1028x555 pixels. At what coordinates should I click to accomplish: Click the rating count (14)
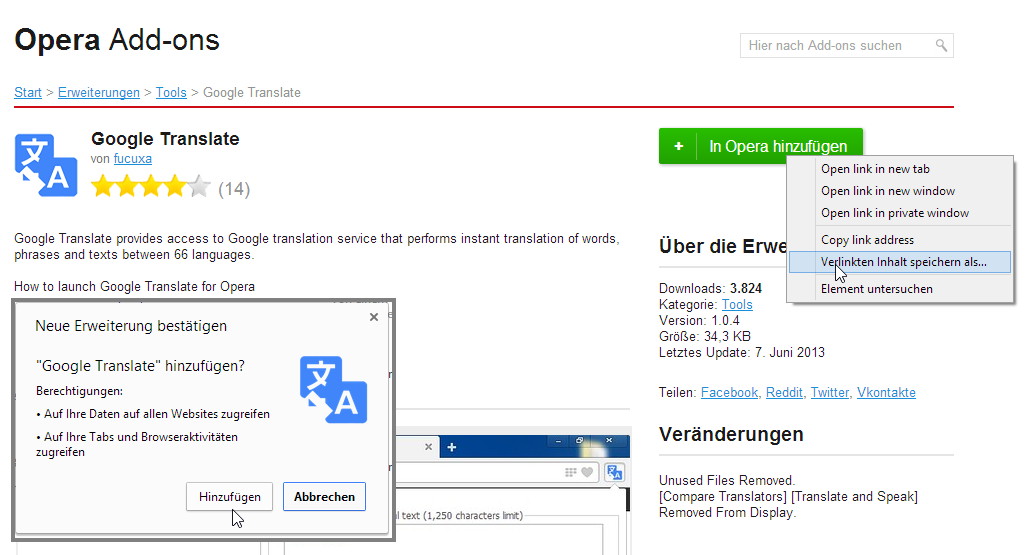234,189
